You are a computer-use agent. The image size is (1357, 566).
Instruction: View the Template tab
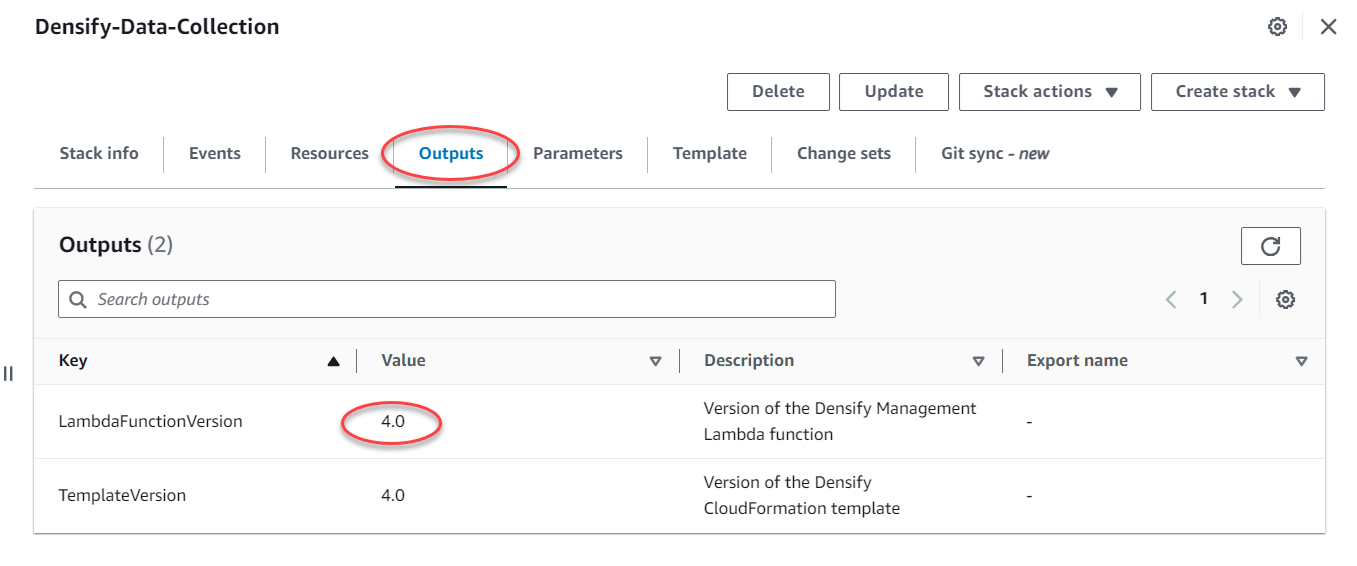[710, 153]
